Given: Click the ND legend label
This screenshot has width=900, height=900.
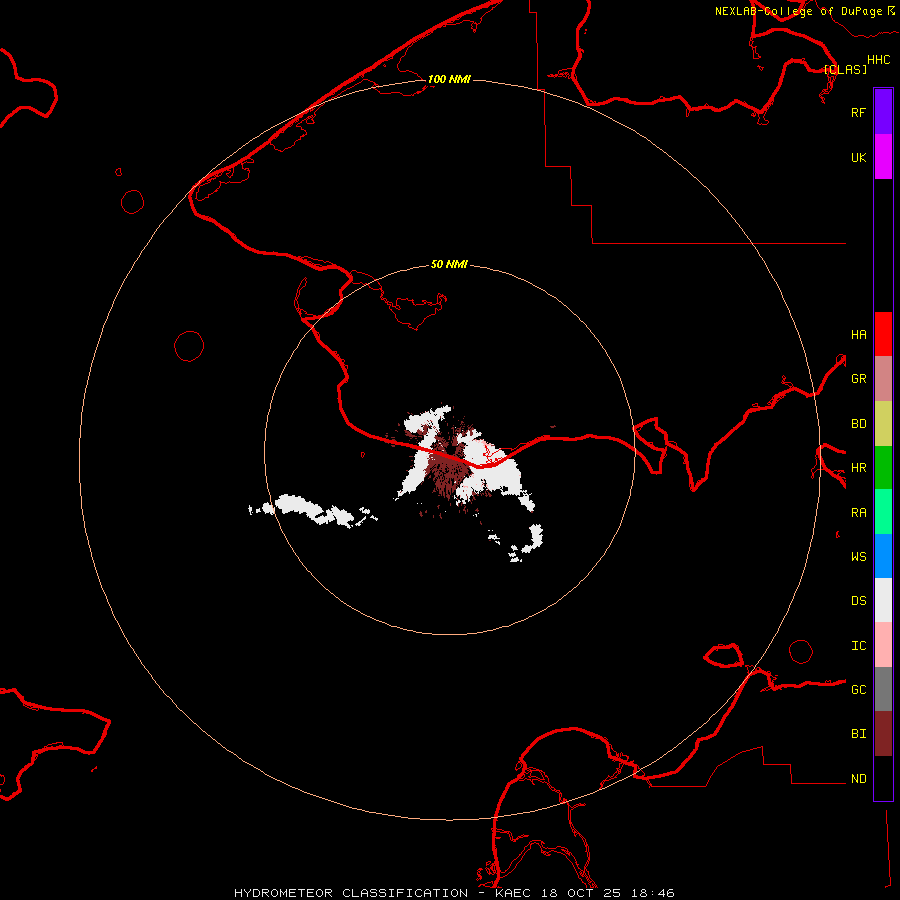Looking at the screenshot, I should click(859, 779).
